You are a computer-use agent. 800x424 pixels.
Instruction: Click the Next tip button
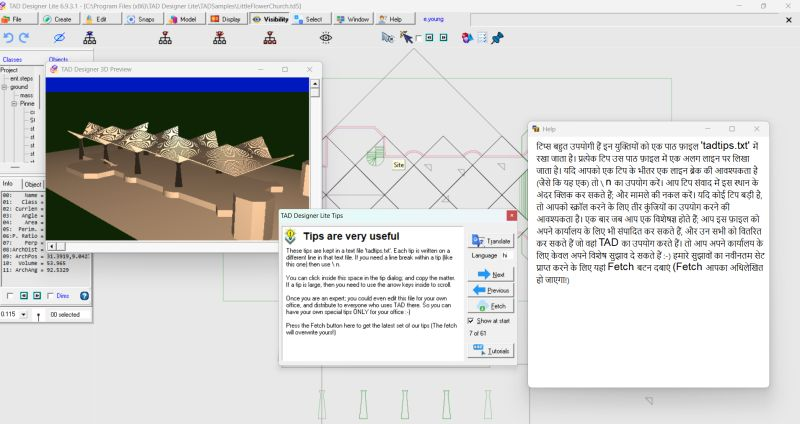[x=491, y=275]
